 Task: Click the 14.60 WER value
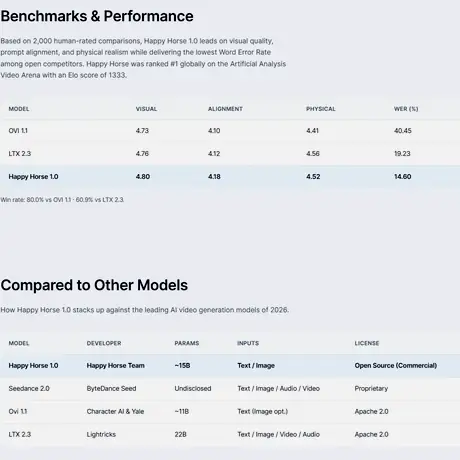tap(402, 177)
